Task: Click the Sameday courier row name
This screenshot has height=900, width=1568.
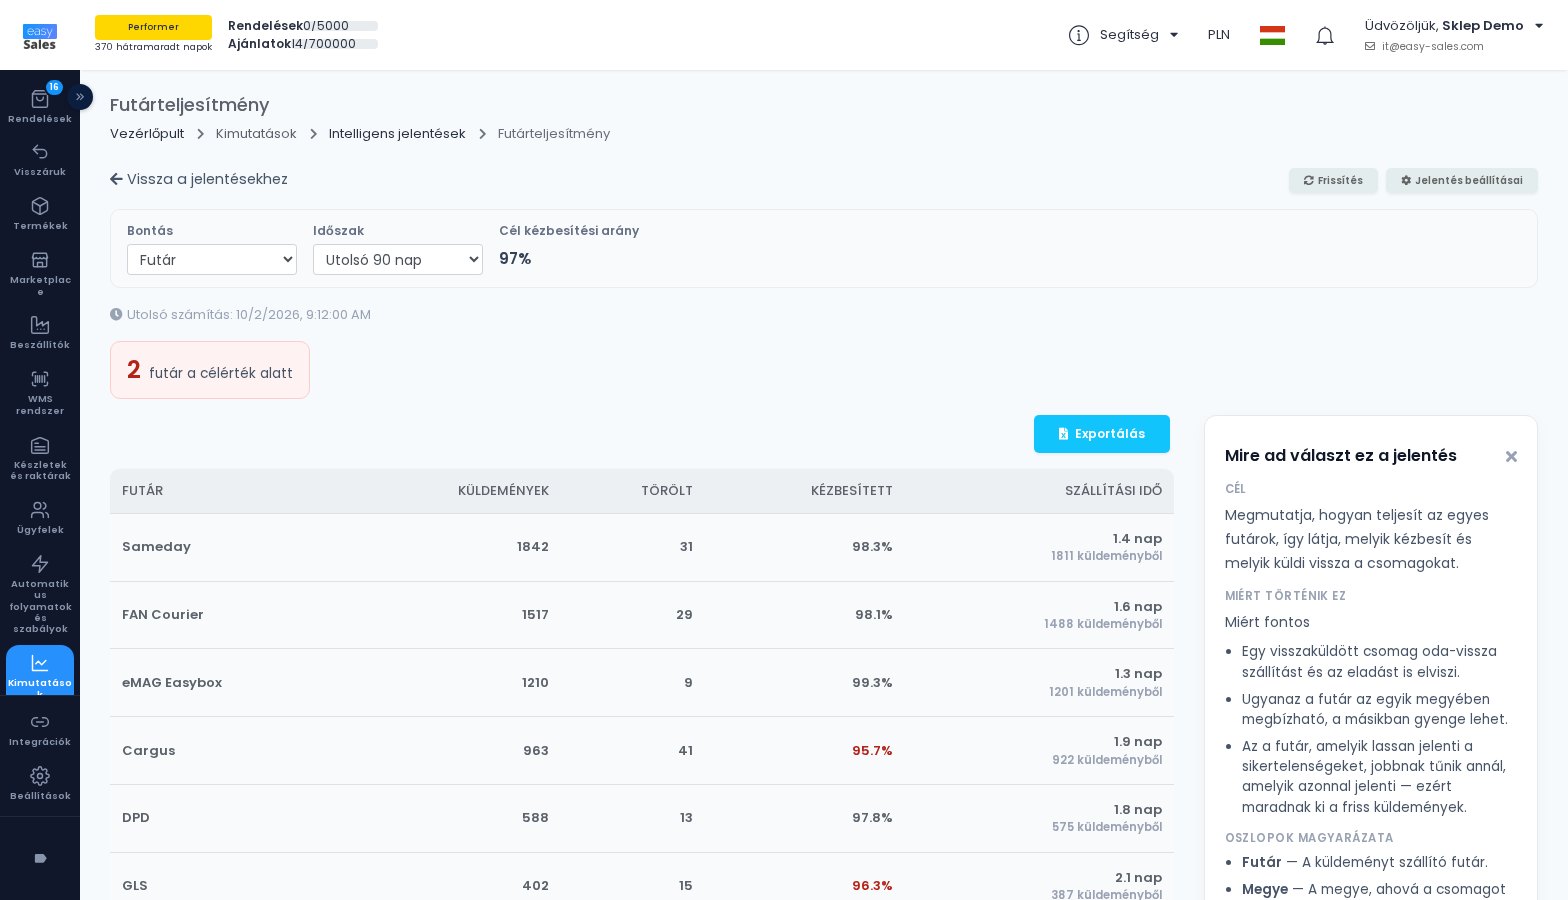Action: click(x=156, y=547)
